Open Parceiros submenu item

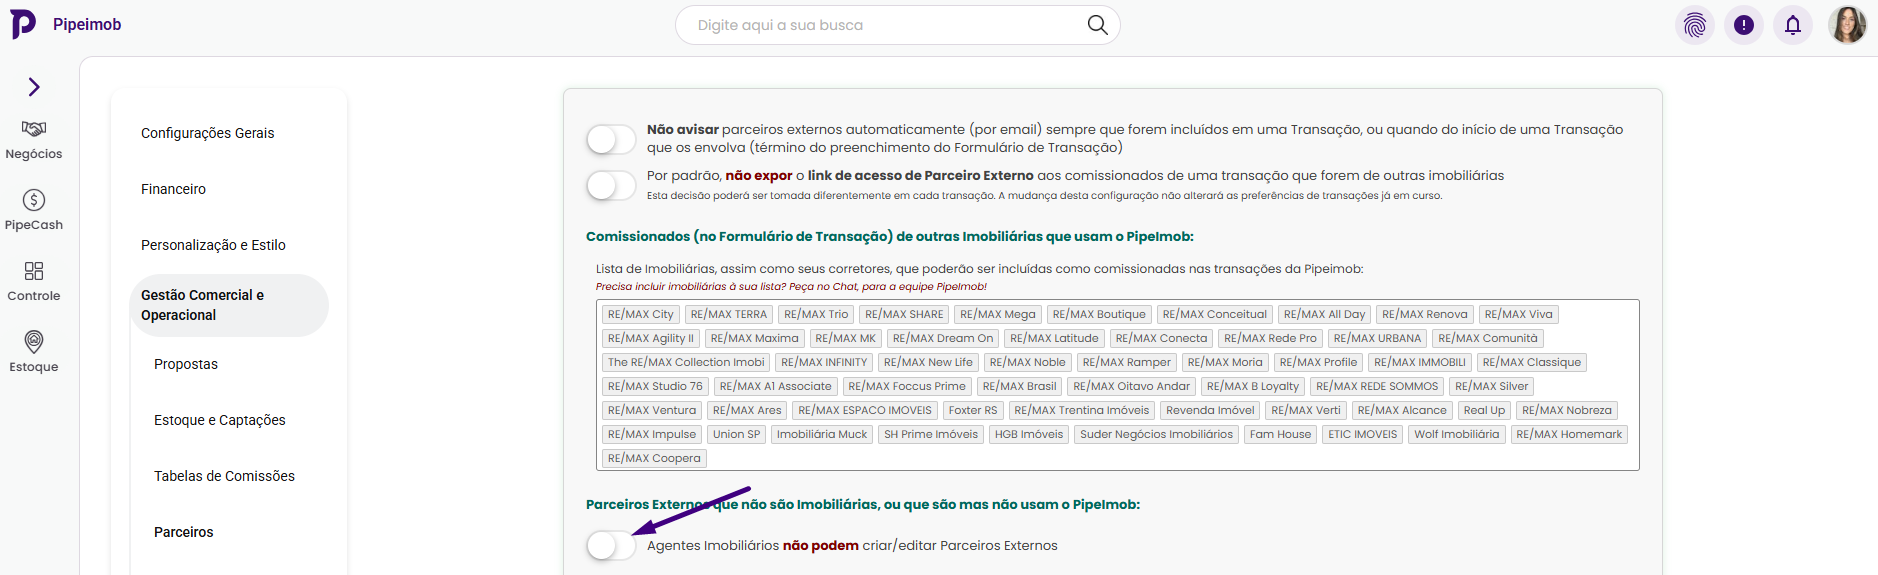pos(184,532)
